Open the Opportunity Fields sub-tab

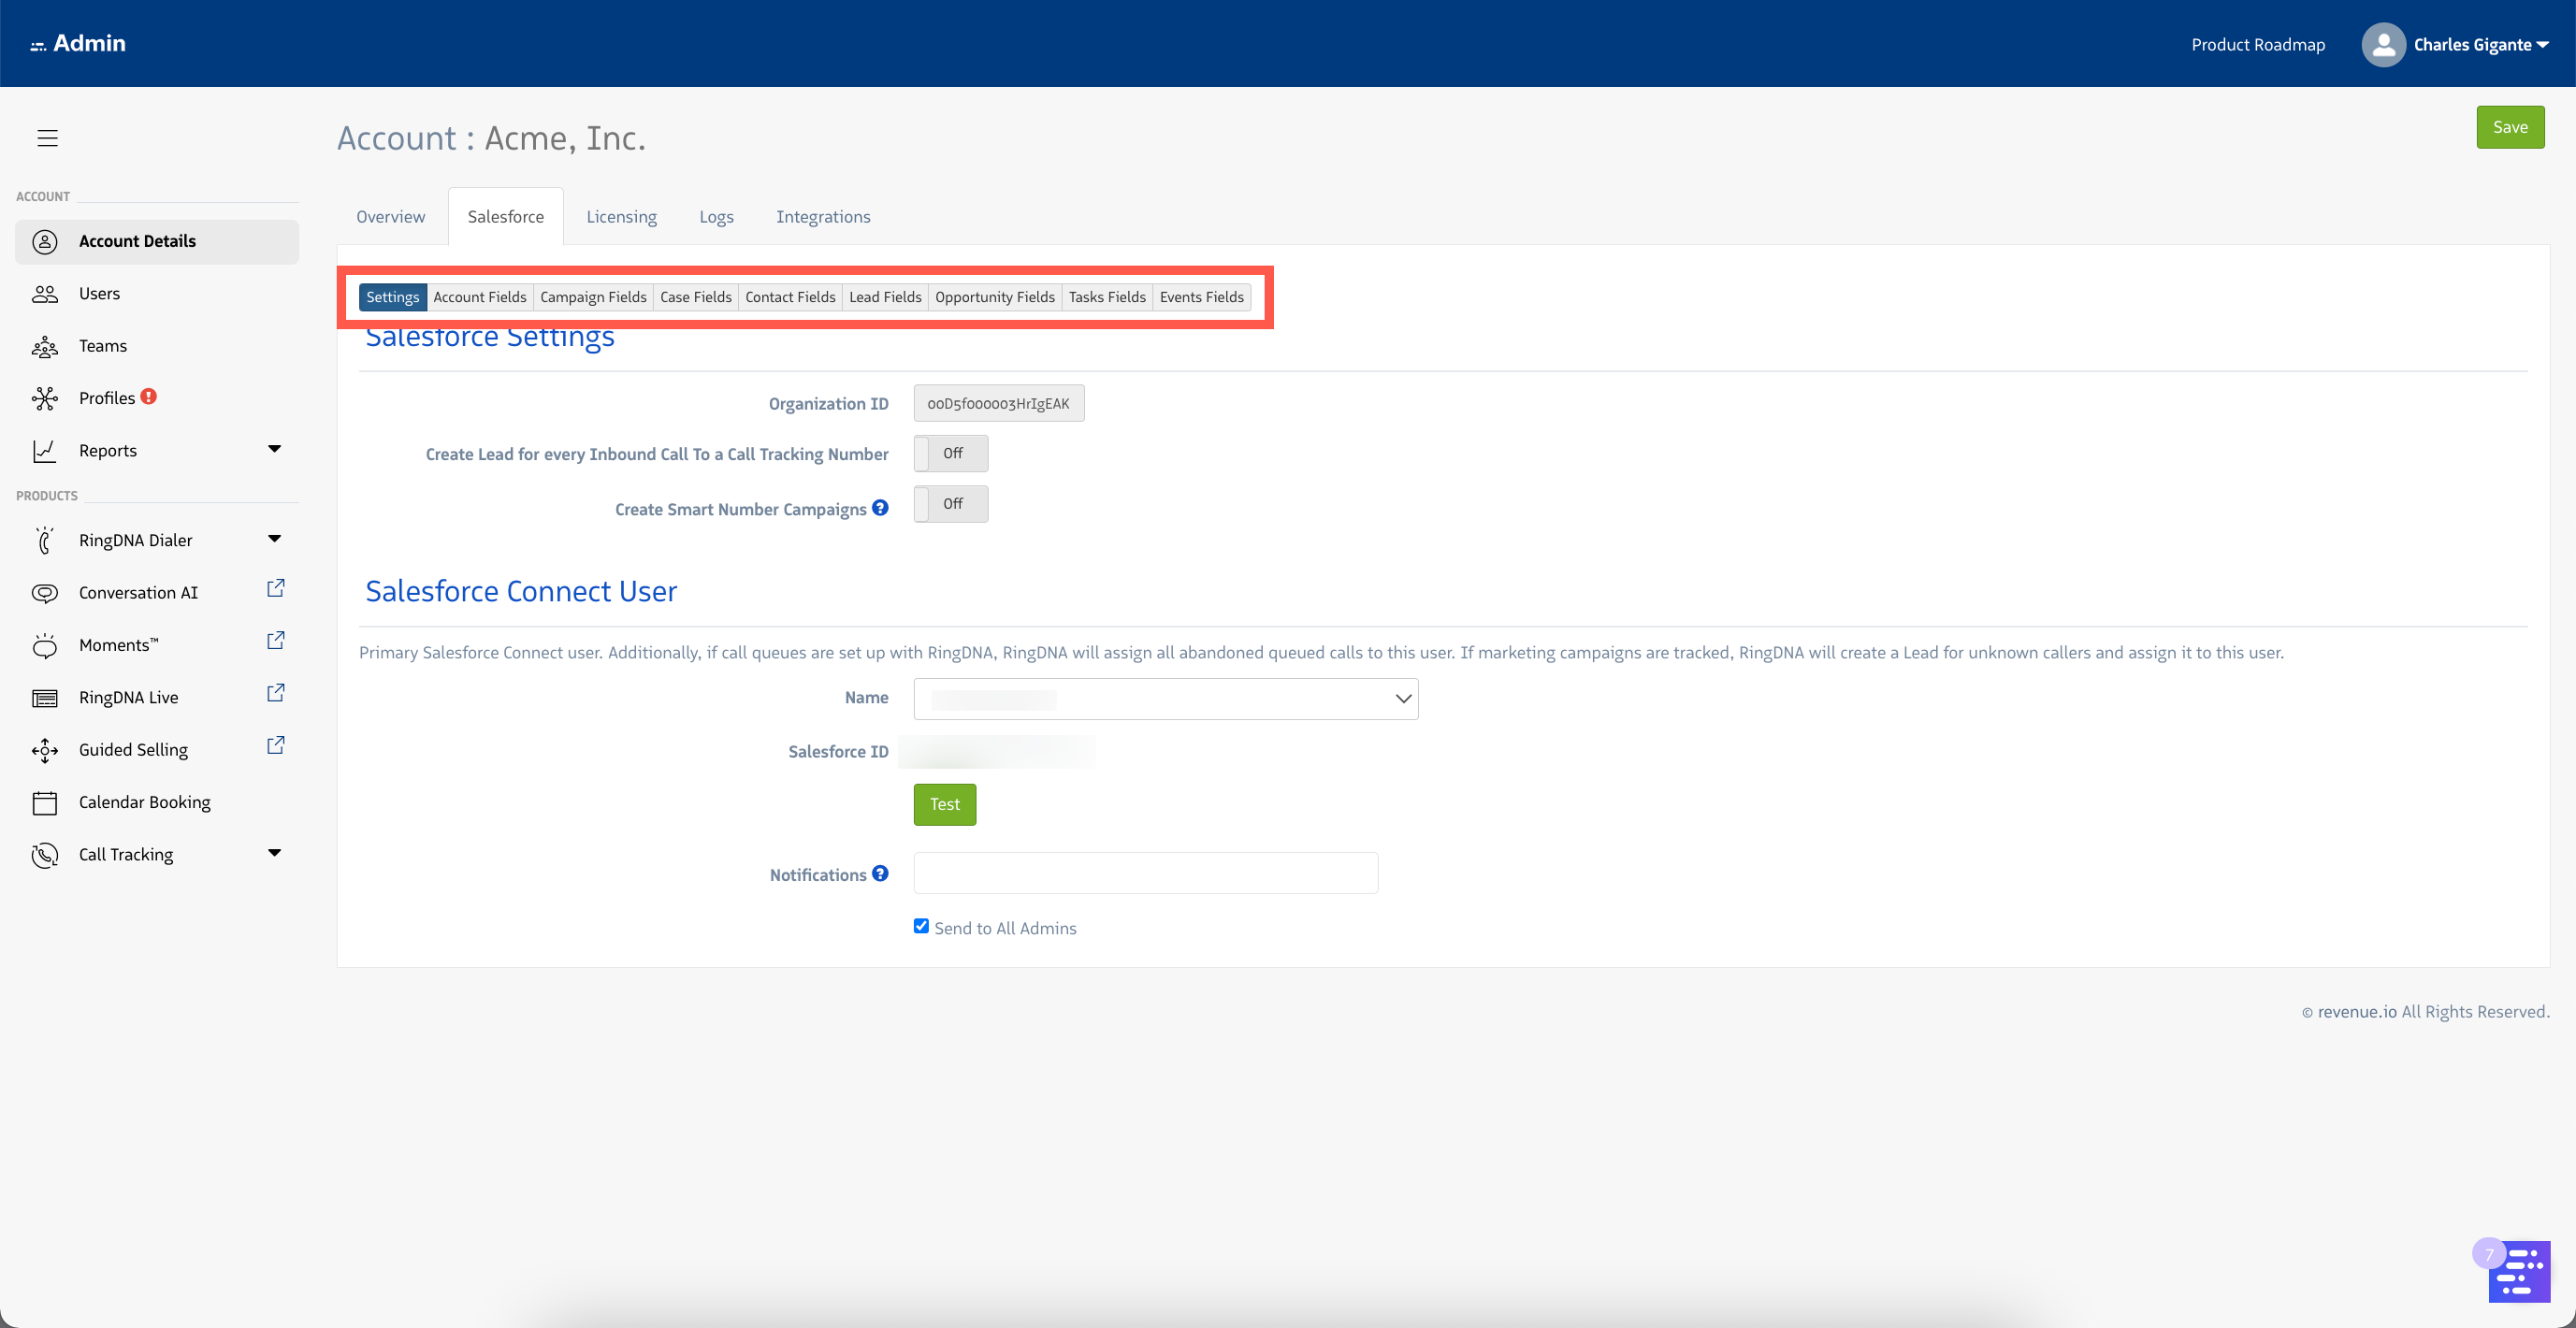tap(995, 297)
